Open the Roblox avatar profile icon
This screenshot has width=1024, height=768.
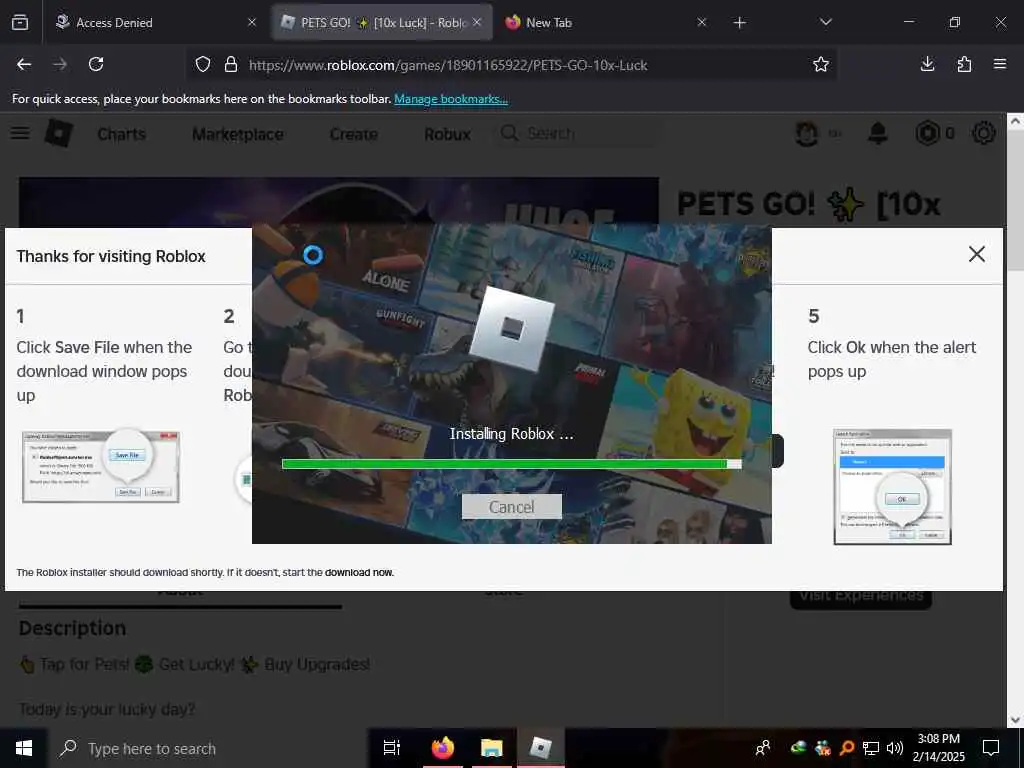(x=807, y=133)
